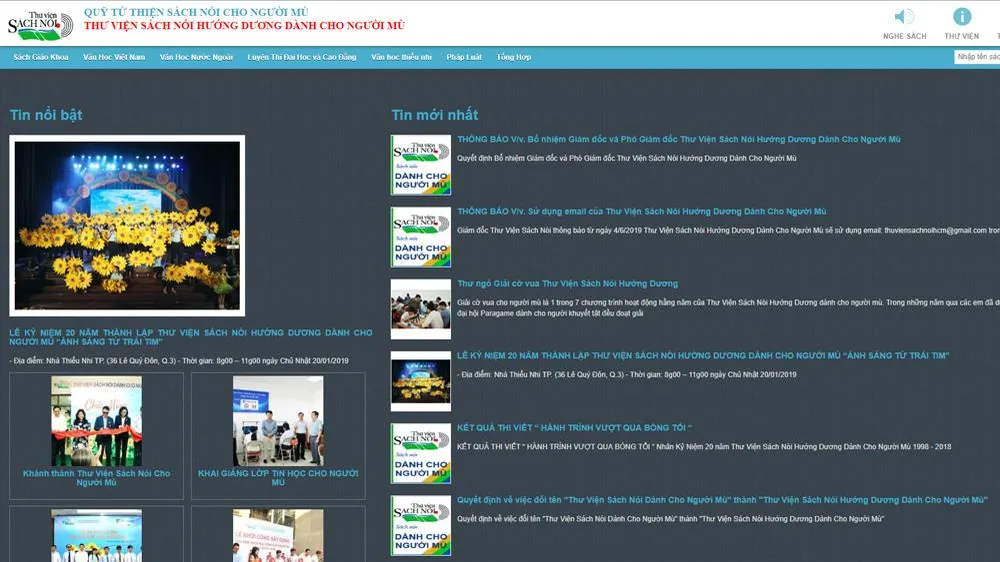The width and height of the screenshot is (1000, 562).
Task: Open Thư ngỏ Giải cờ vua link
Action: pos(568,283)
